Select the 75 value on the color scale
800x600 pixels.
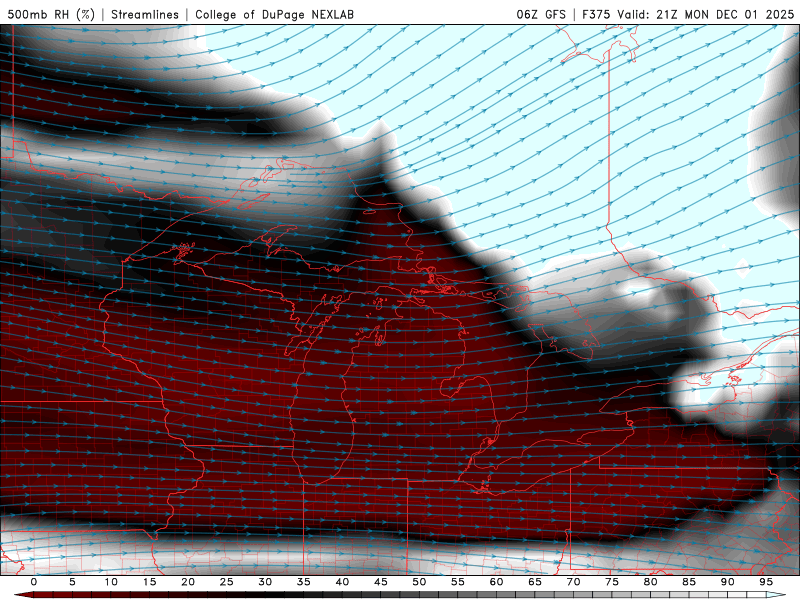click(612, 582)
